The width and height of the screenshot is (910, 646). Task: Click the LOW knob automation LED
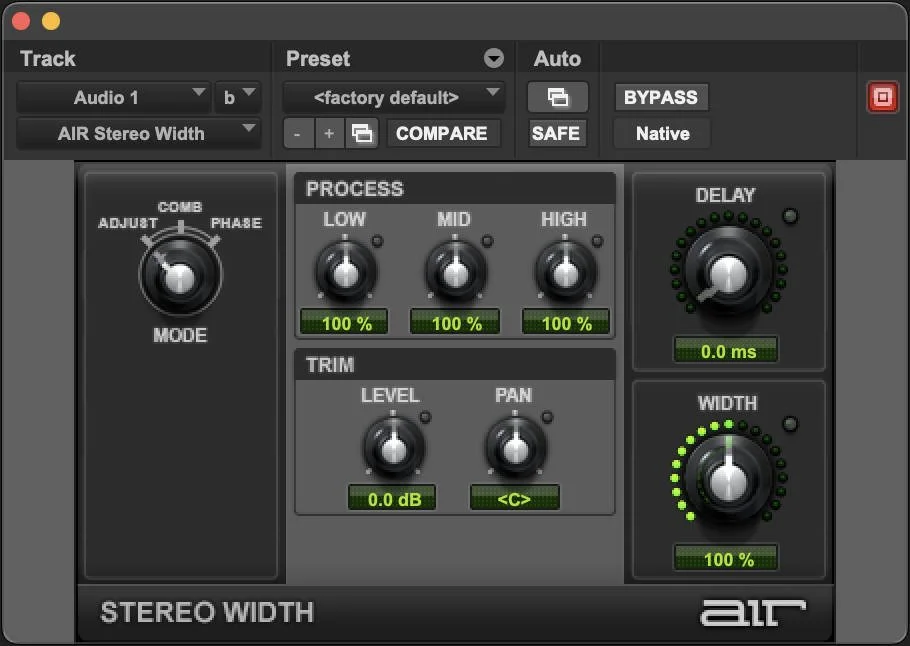pyautogui.click(x=377, y=240)
